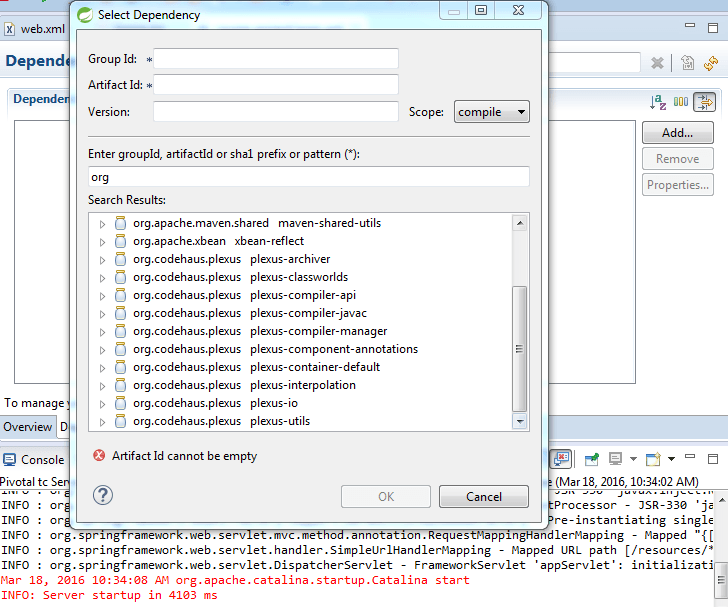This screenshot has height=607, width=728.
Task: Click the Add... button
Action: (677, 132)
